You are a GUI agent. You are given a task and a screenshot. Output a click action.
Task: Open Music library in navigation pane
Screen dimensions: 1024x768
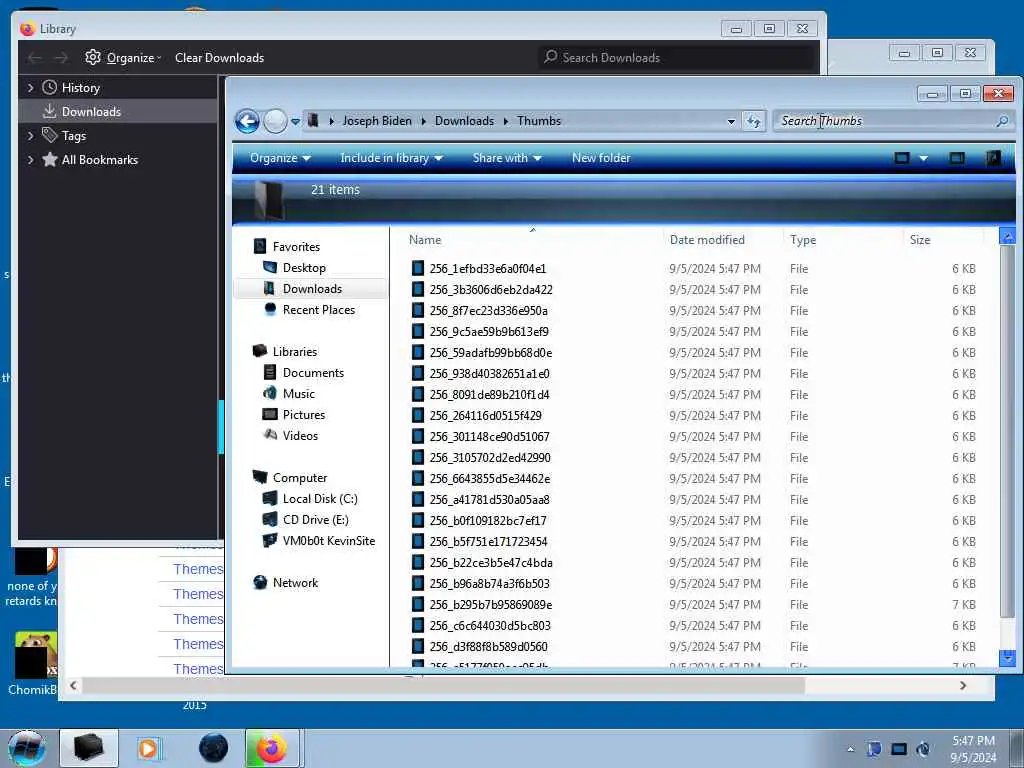[x=298, y=393]
